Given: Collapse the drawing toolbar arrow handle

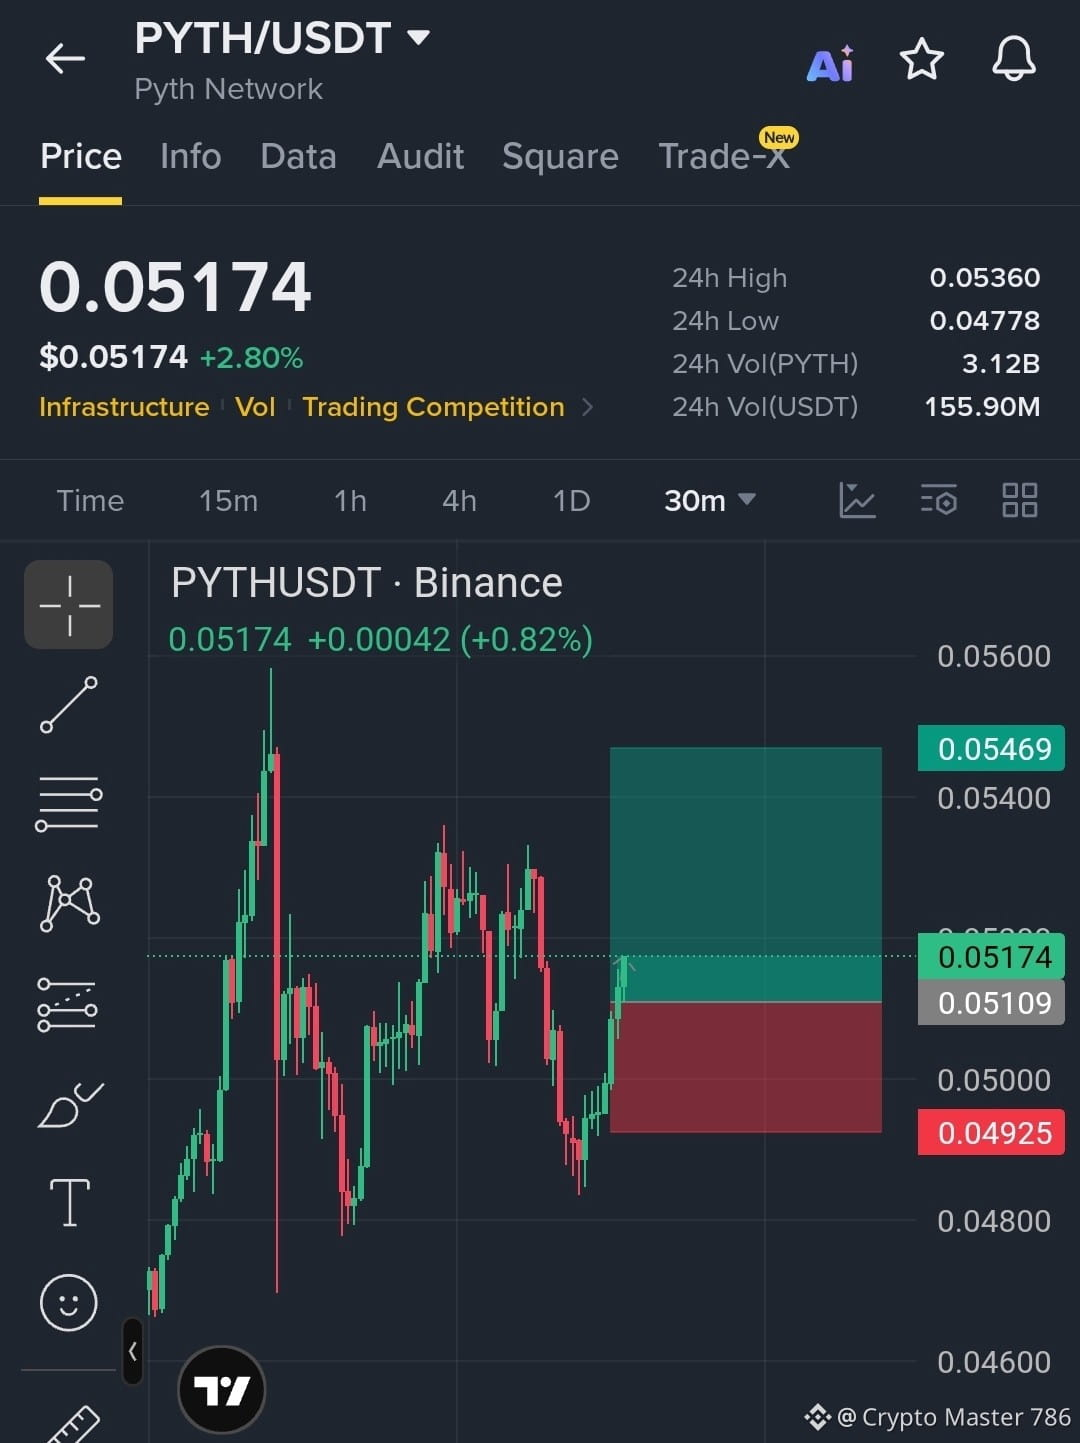Looking at the screenshot, I should [x=132, y=1351].
